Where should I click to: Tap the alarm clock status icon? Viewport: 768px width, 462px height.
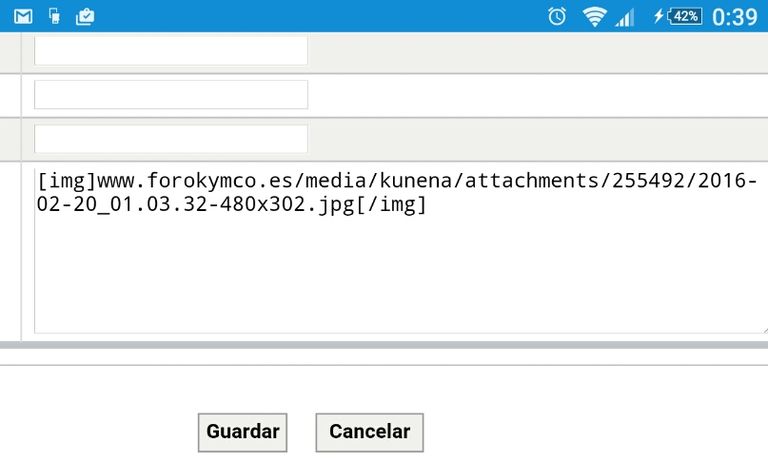tap(557, 16)
